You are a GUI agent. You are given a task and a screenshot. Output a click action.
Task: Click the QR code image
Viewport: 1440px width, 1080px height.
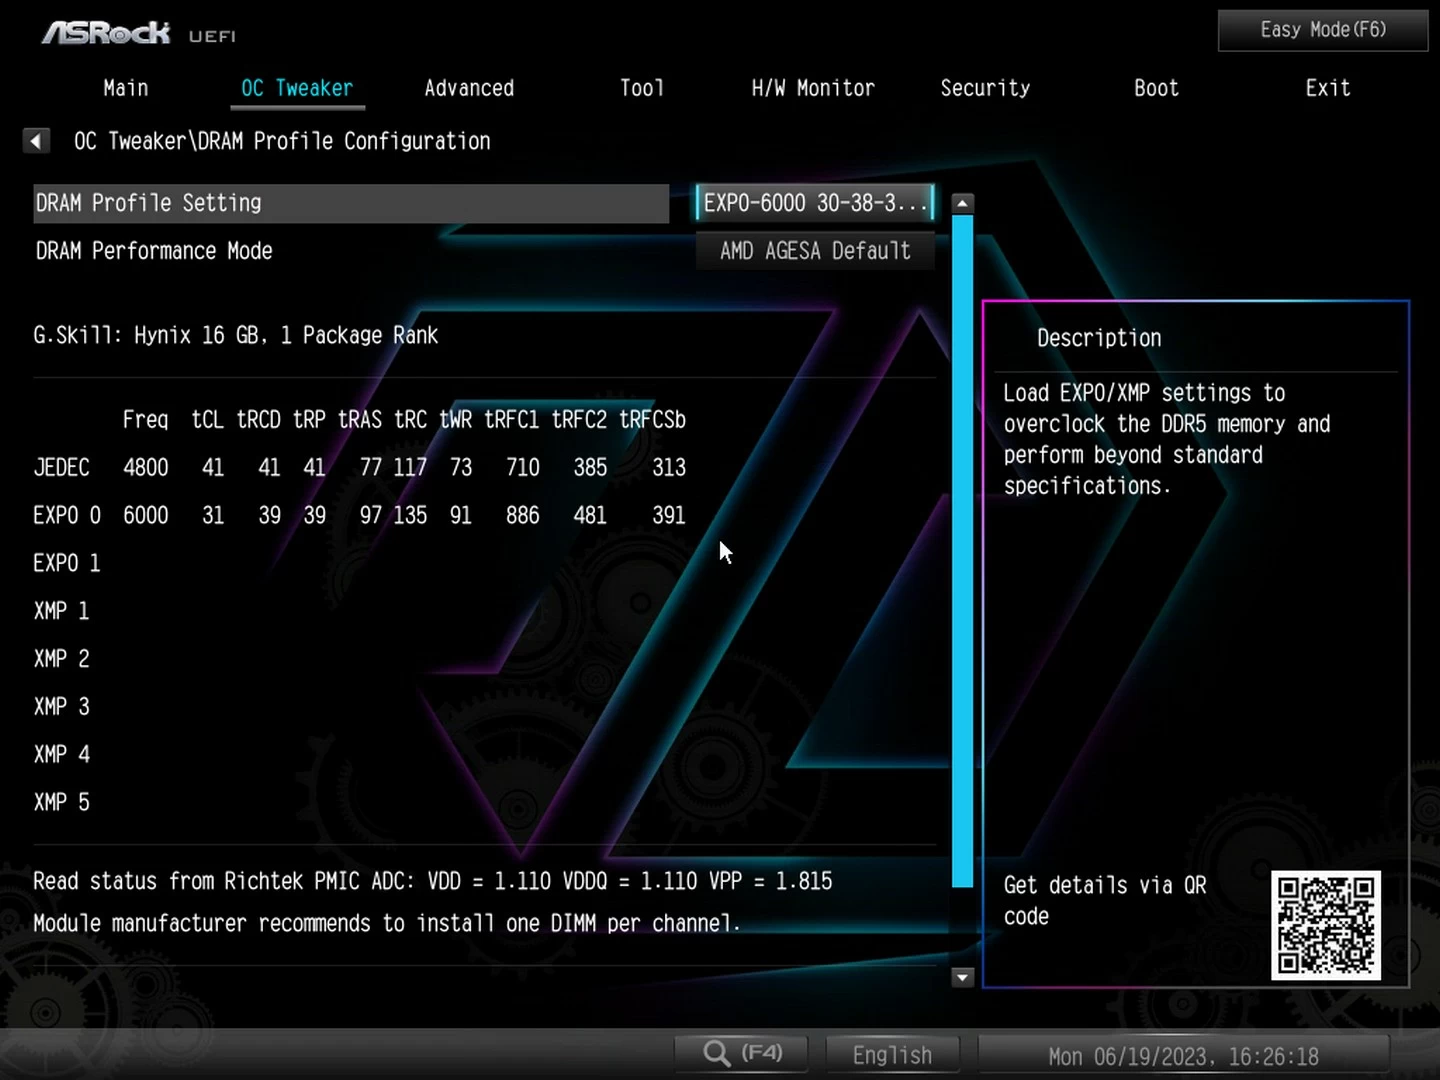point(1325,925)
